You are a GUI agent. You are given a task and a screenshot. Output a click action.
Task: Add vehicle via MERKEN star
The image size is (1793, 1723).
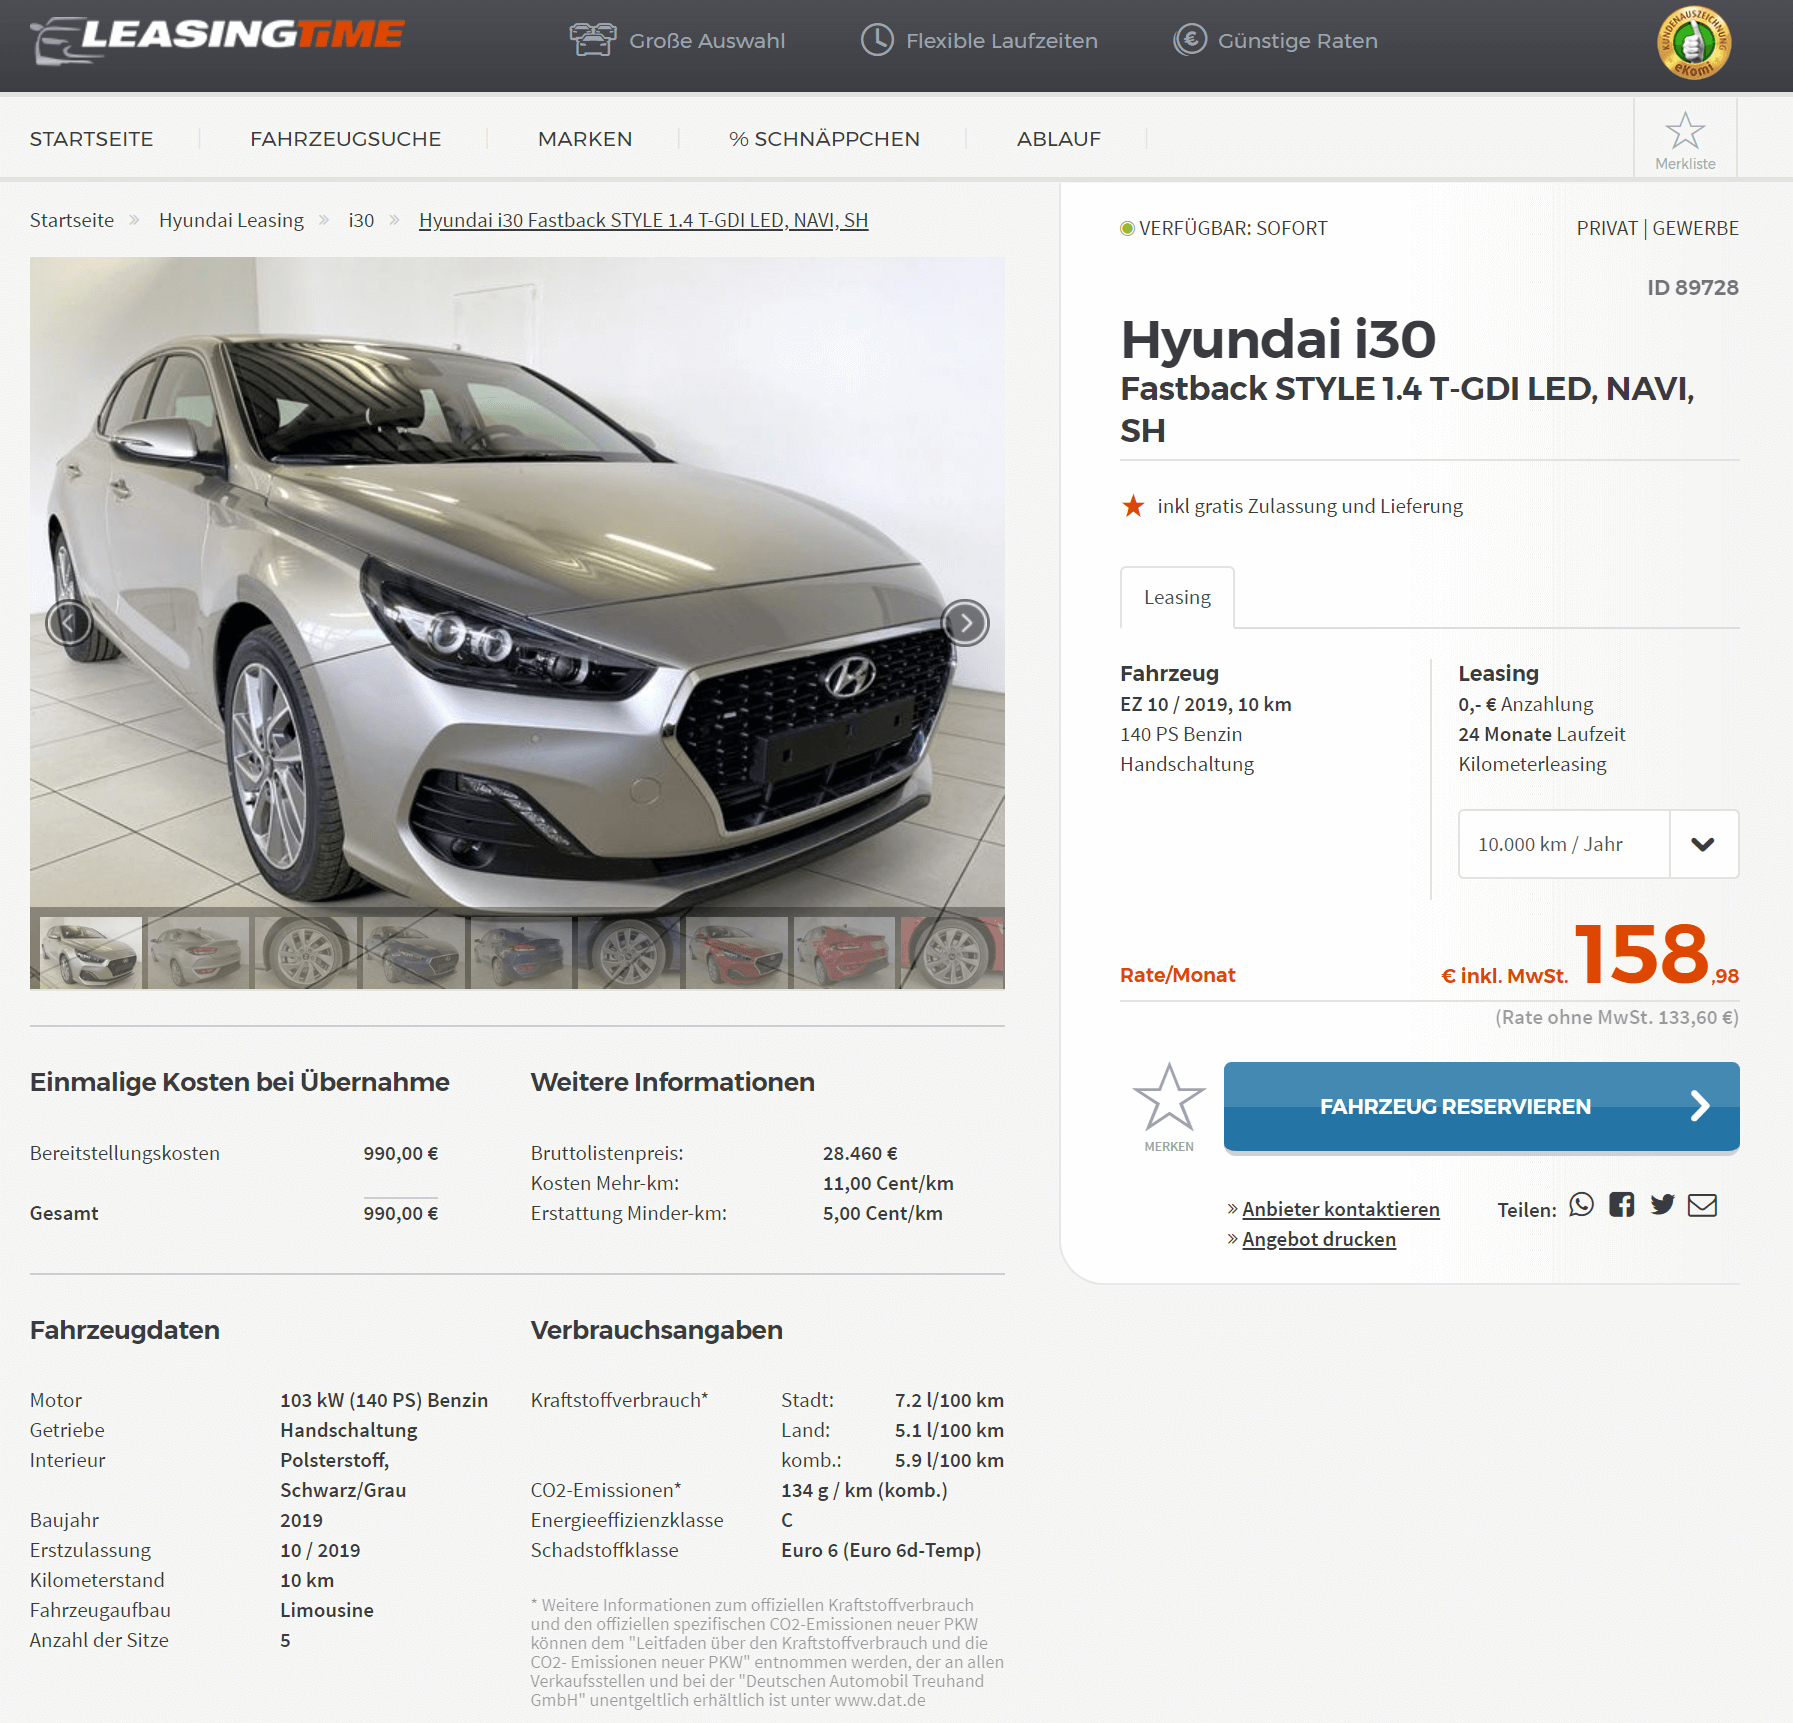[1169, 1097]
